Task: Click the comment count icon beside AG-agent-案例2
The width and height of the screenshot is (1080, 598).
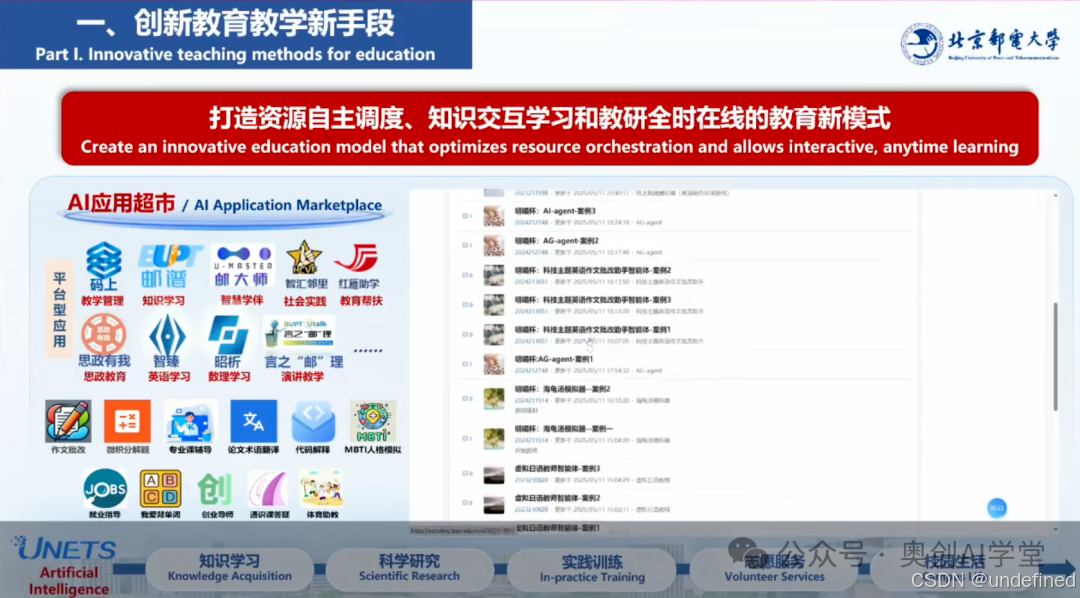Action: pos(467,245)
